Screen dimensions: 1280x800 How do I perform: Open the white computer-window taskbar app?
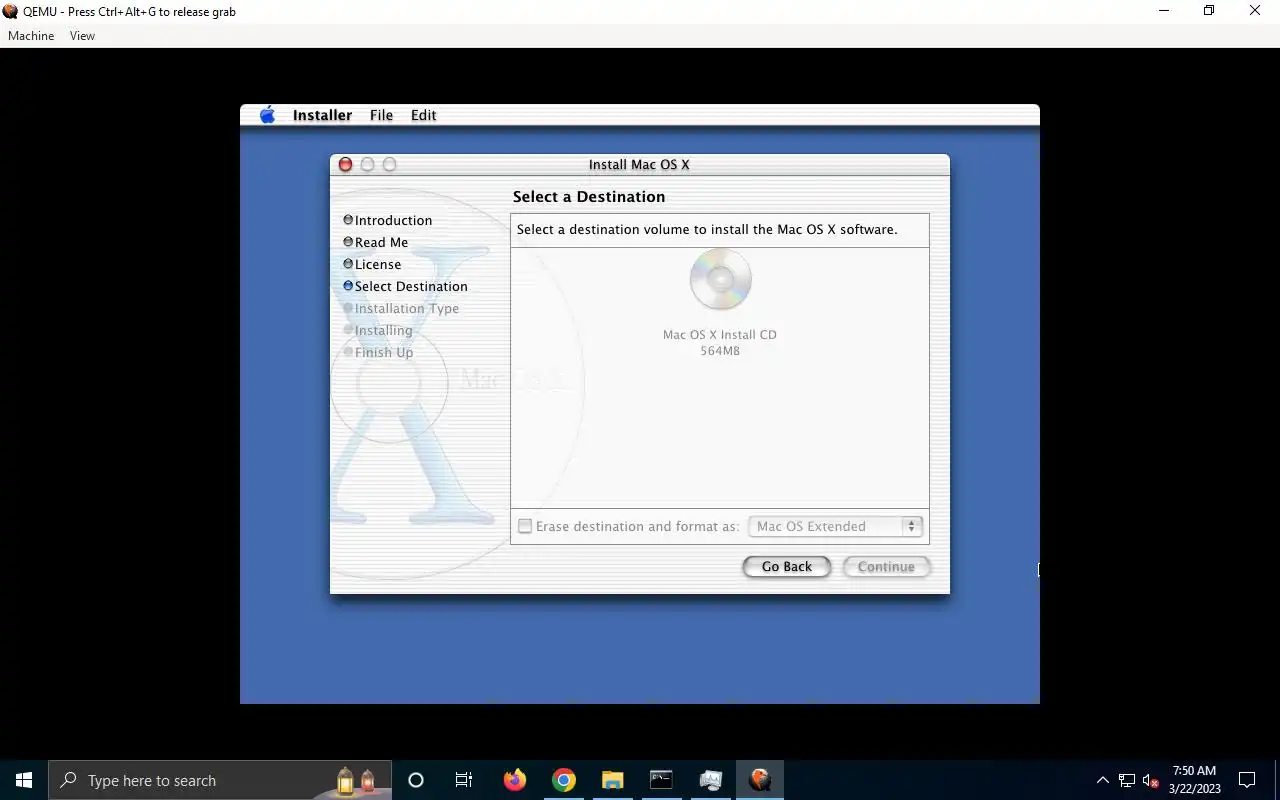pos(711,780)
